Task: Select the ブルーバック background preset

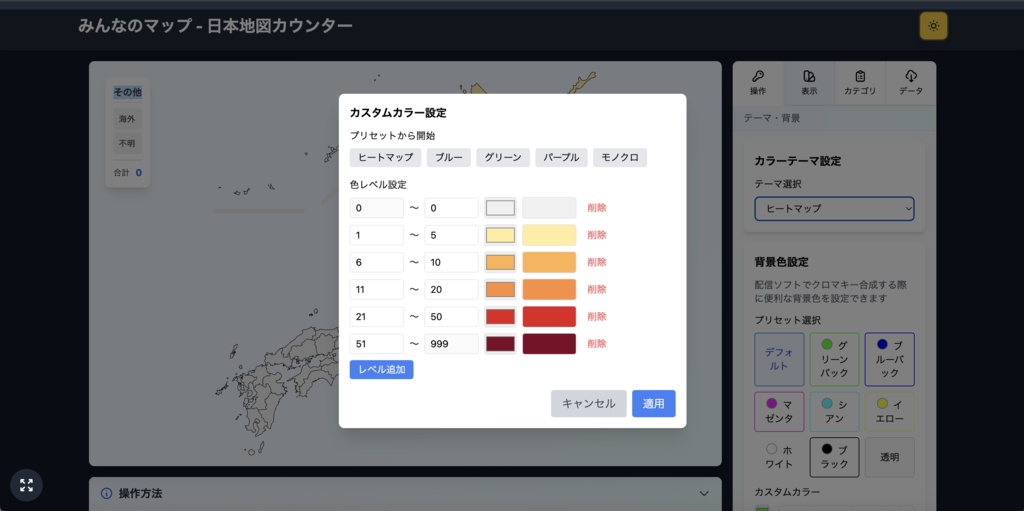Action: [889, 359]
